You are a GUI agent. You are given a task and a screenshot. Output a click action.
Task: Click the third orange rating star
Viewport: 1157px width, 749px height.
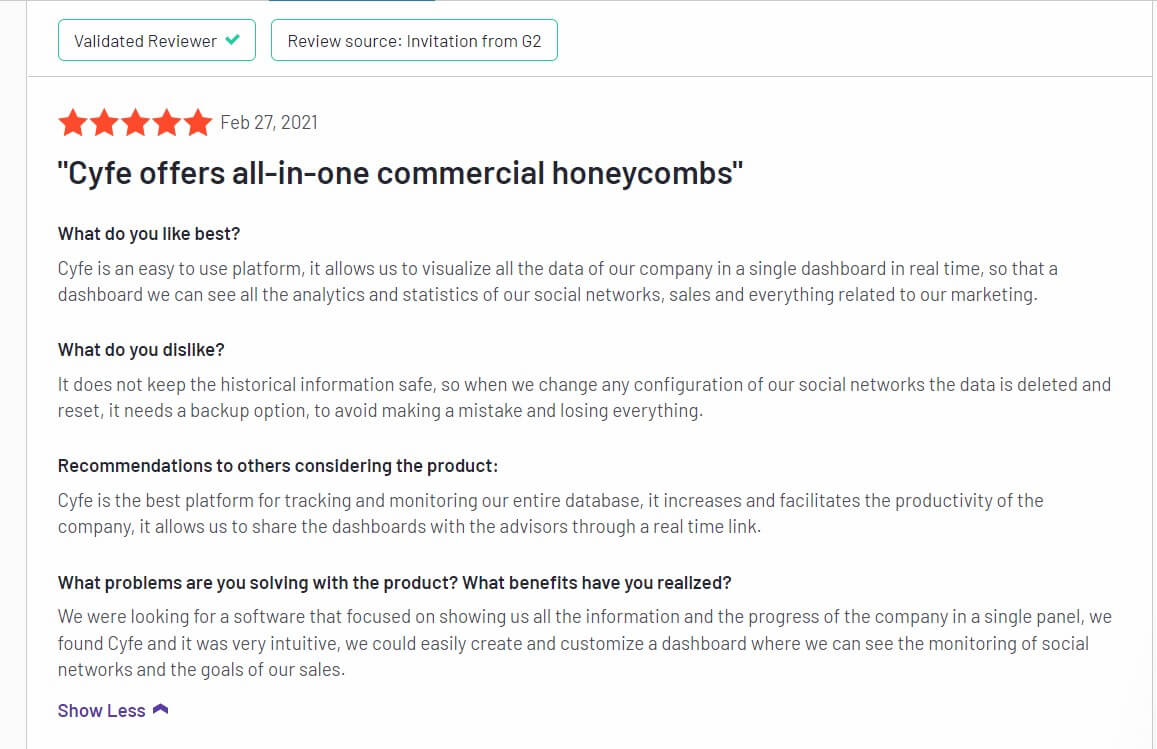[136, 122]
